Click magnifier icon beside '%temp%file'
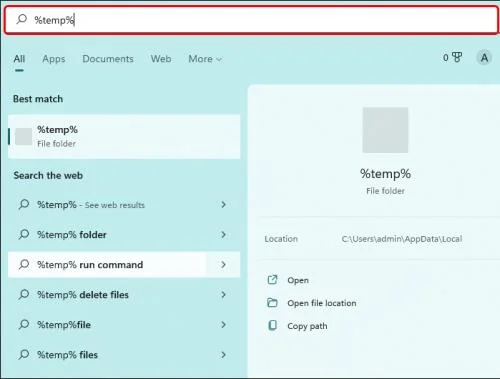This screenshot has width=500, height=379. coord(24,324)
